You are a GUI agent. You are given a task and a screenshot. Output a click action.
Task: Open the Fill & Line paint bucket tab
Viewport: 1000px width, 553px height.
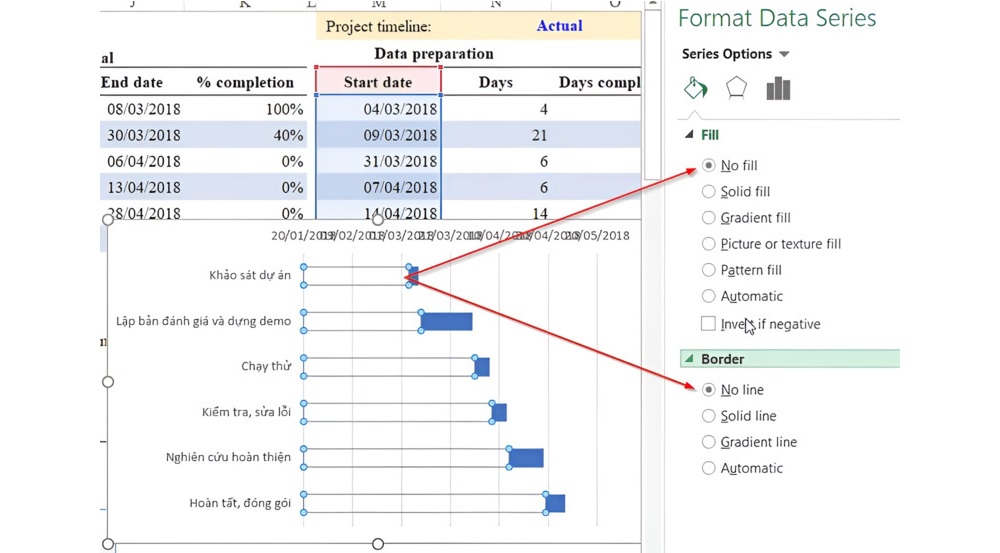[695, 89]
